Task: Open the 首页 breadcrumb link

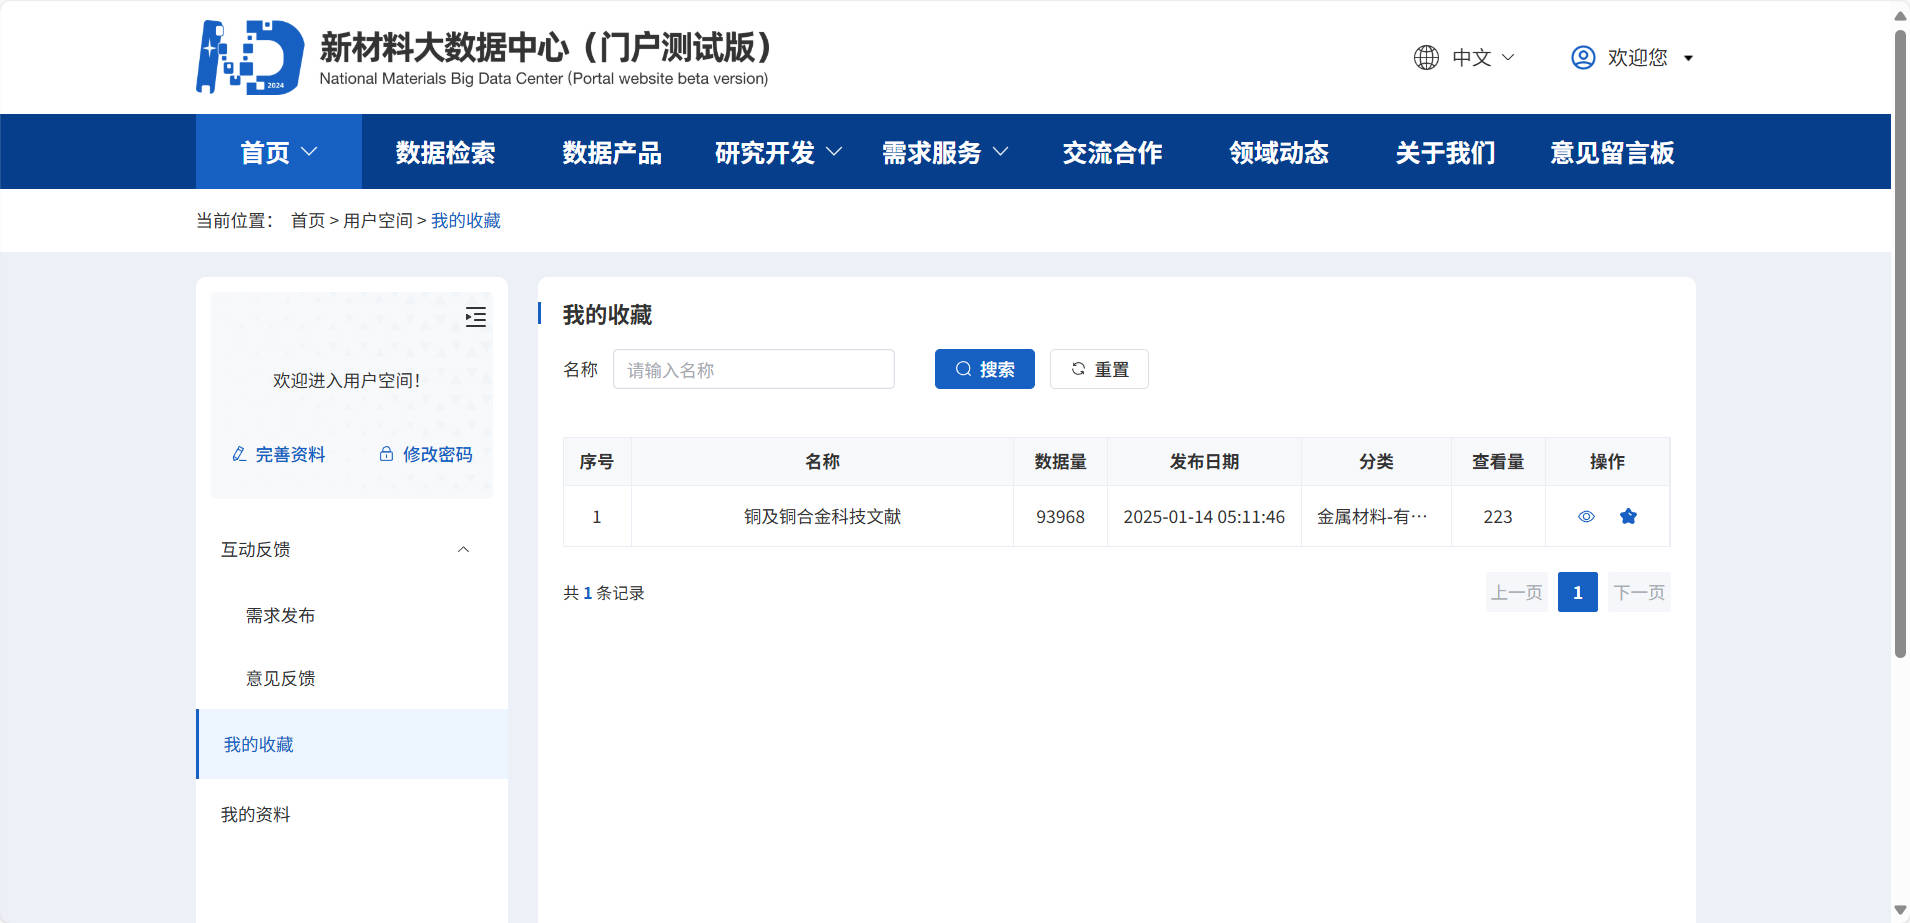Action: click(x=307, y=220)
